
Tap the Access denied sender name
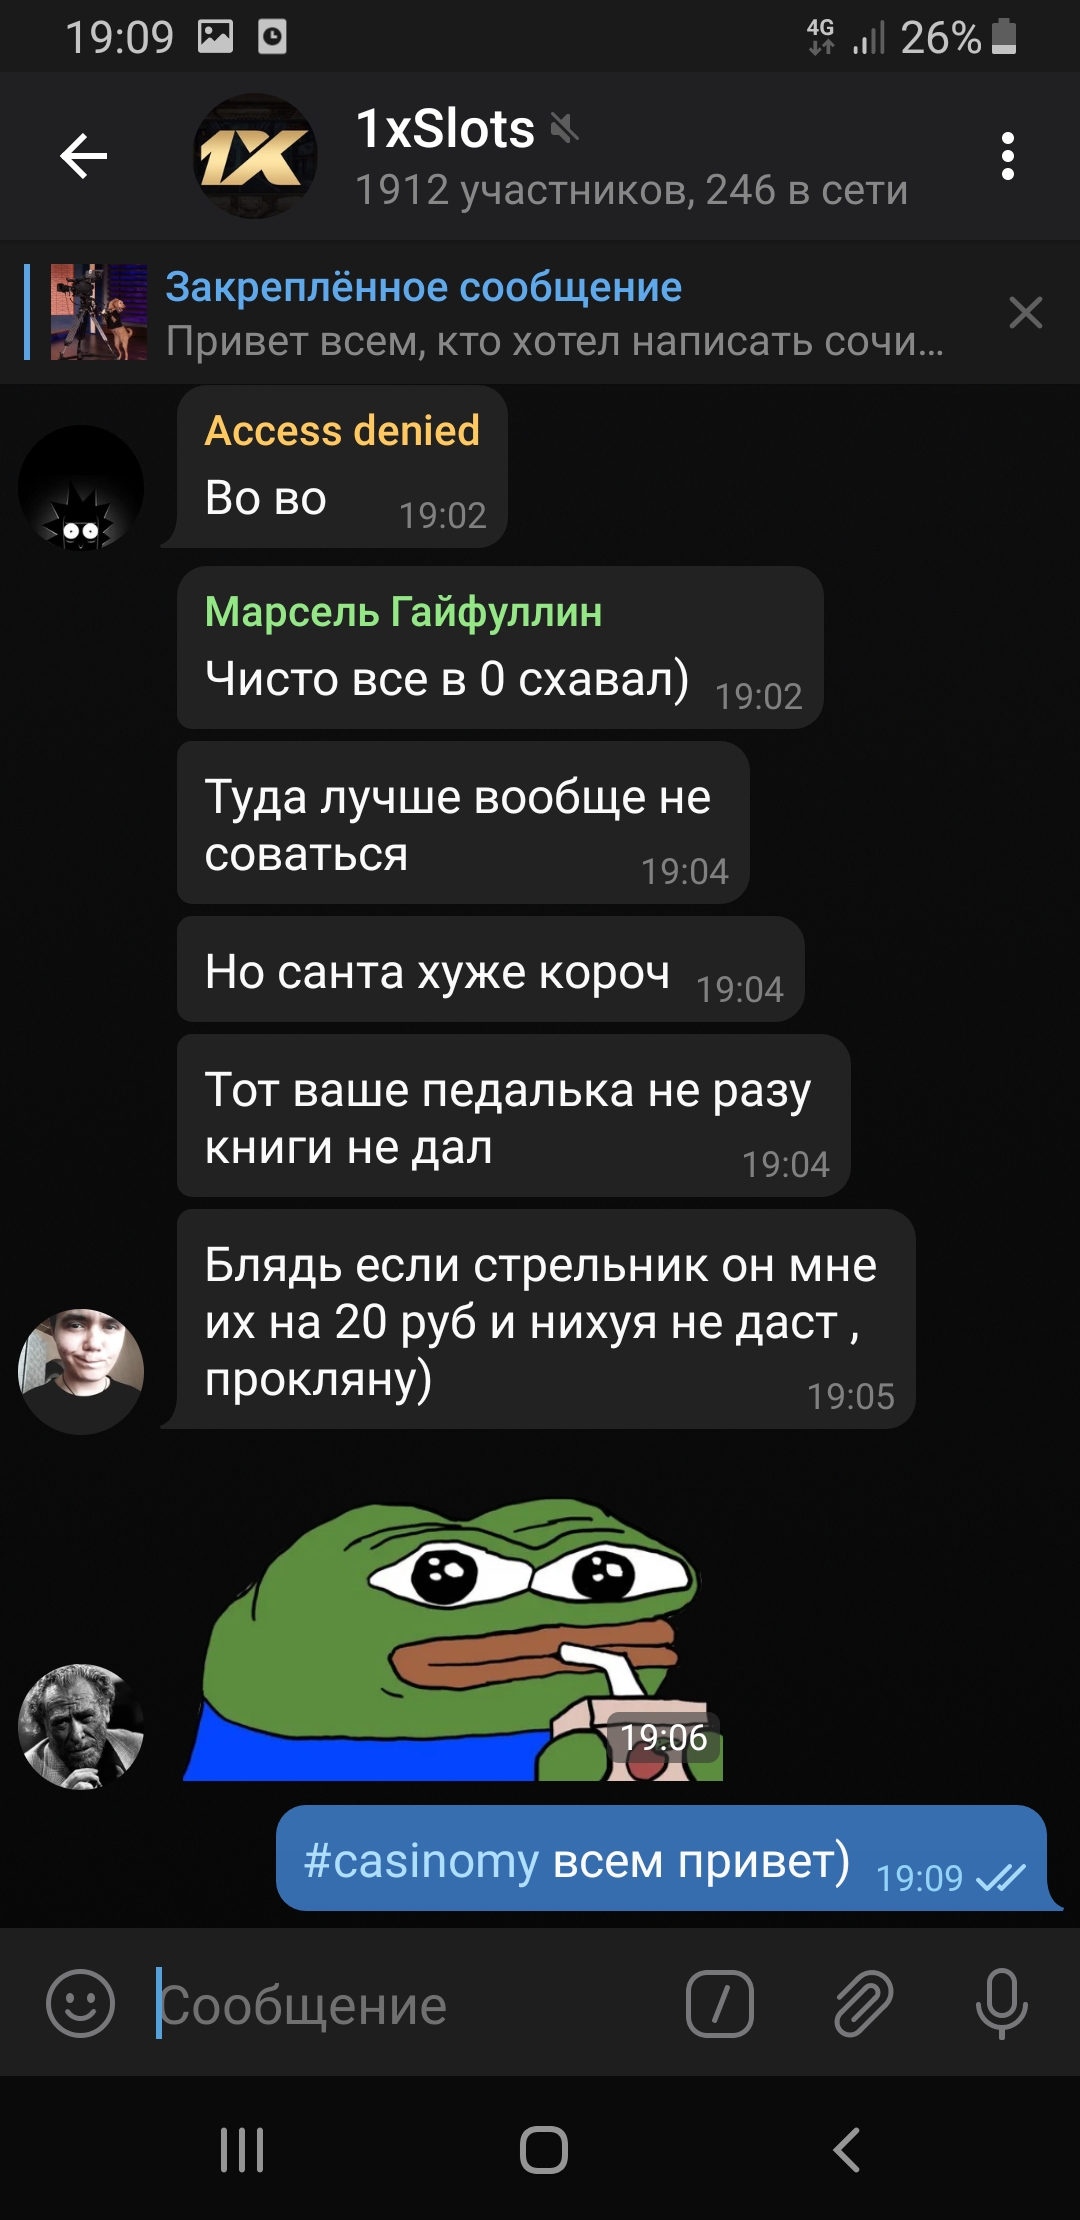(342, 431)
